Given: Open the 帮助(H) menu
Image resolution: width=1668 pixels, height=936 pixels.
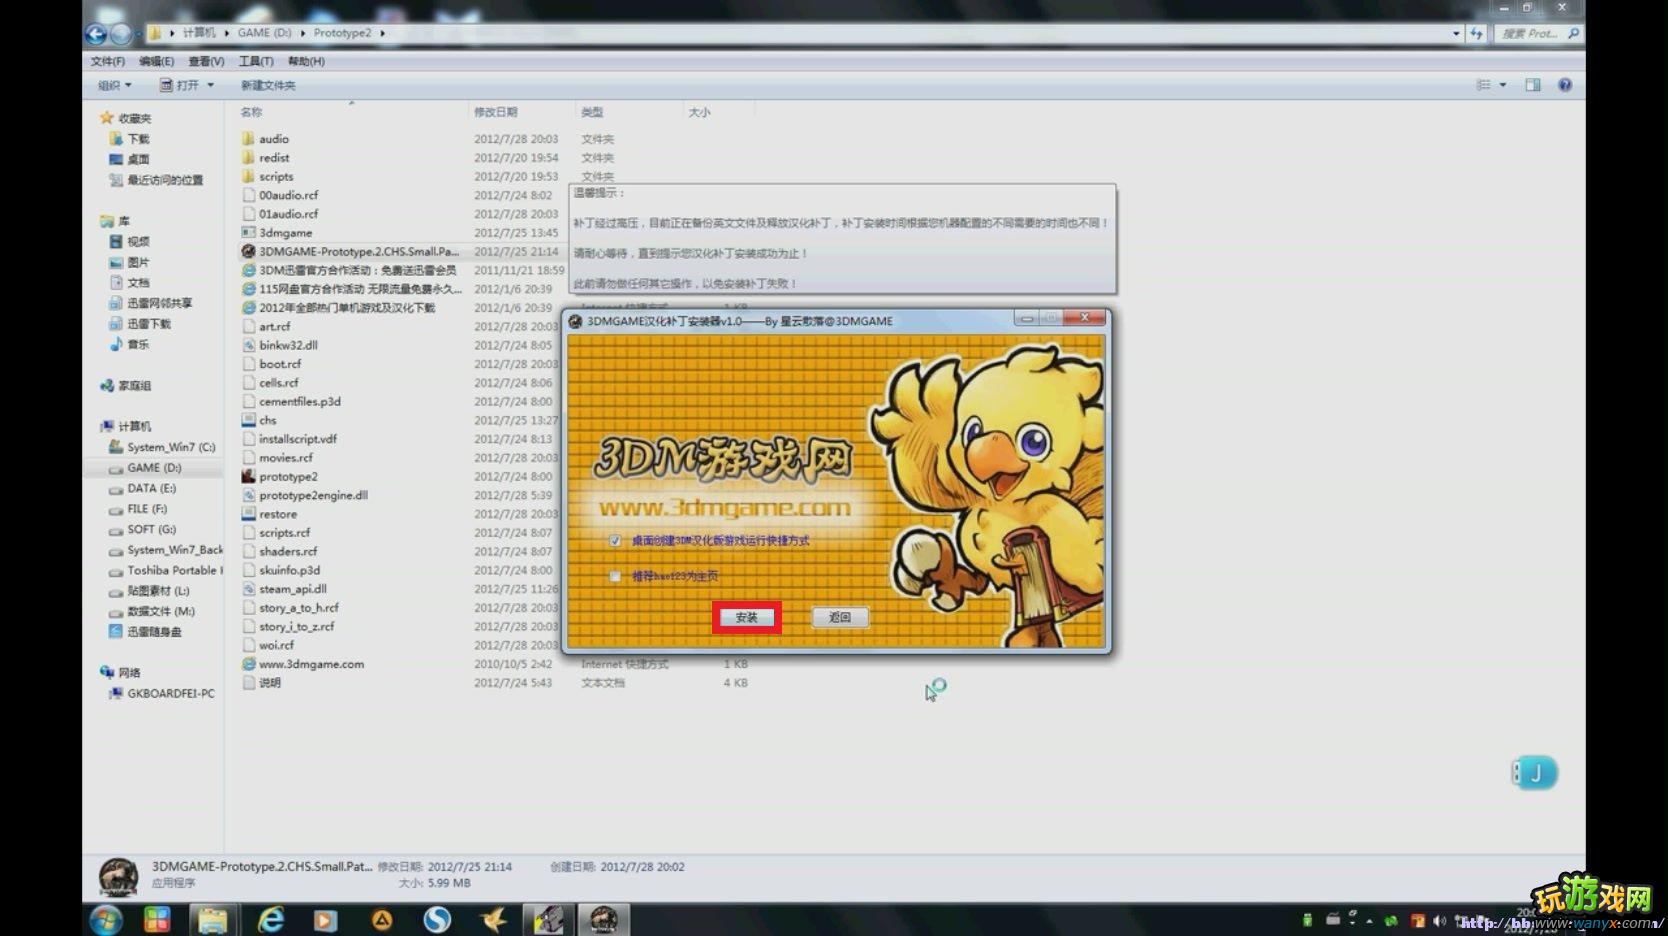Looking at the screenshot, I should [306, 61].
